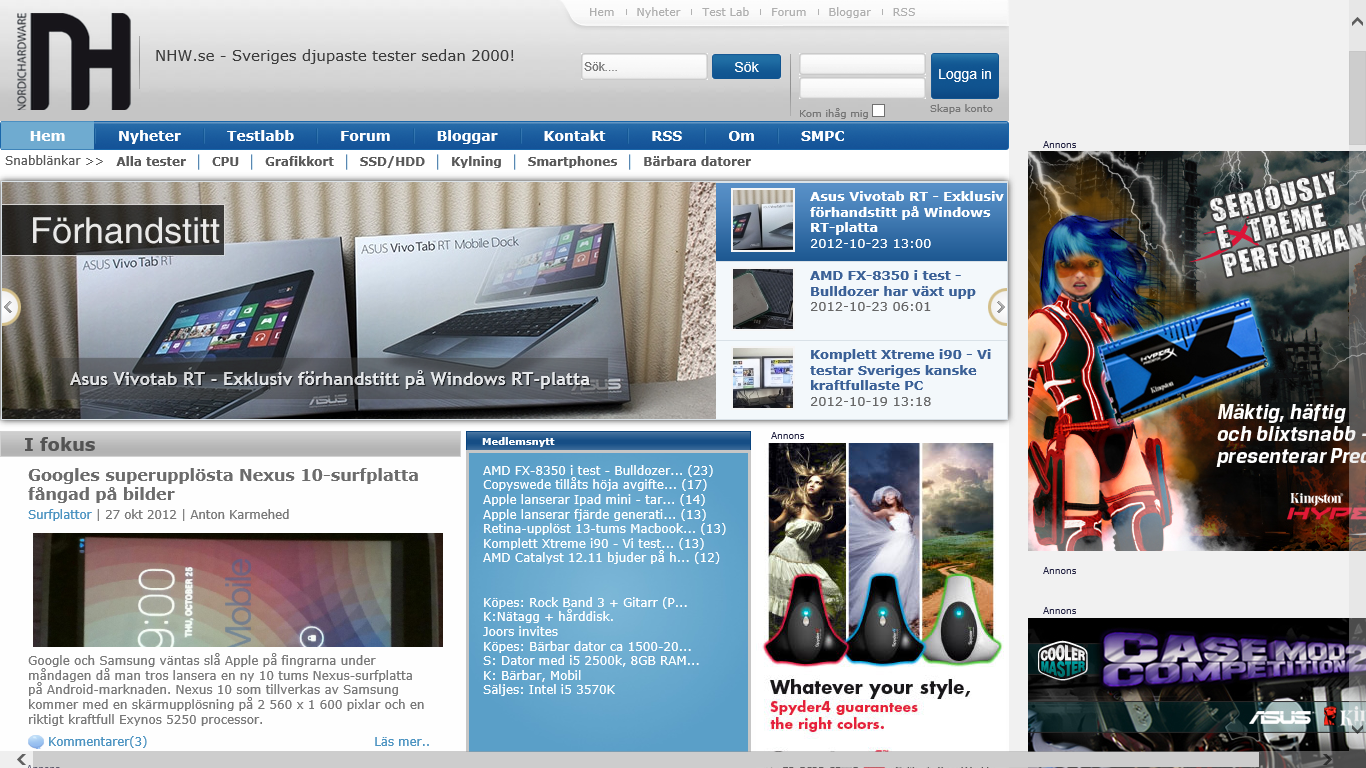Click the Läs mer link

pyautogui.click(x=402, y=741)
